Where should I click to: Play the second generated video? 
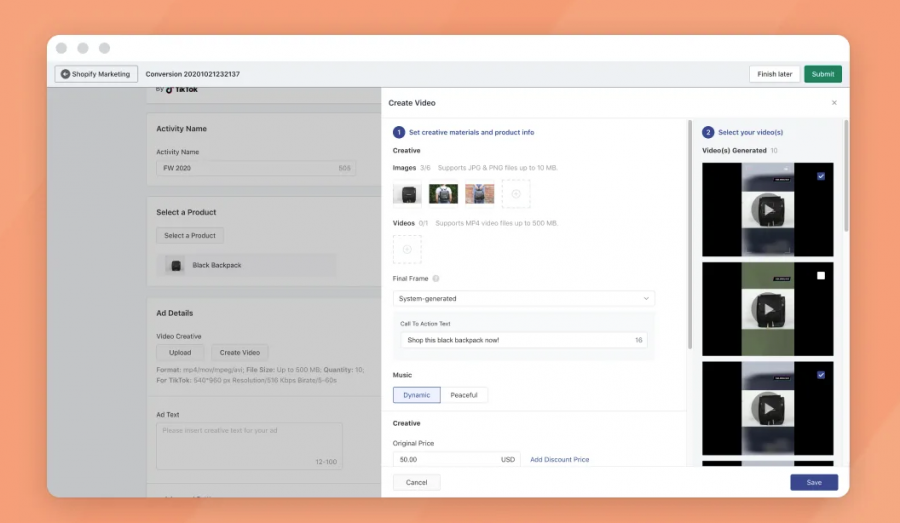coord(768,309)
